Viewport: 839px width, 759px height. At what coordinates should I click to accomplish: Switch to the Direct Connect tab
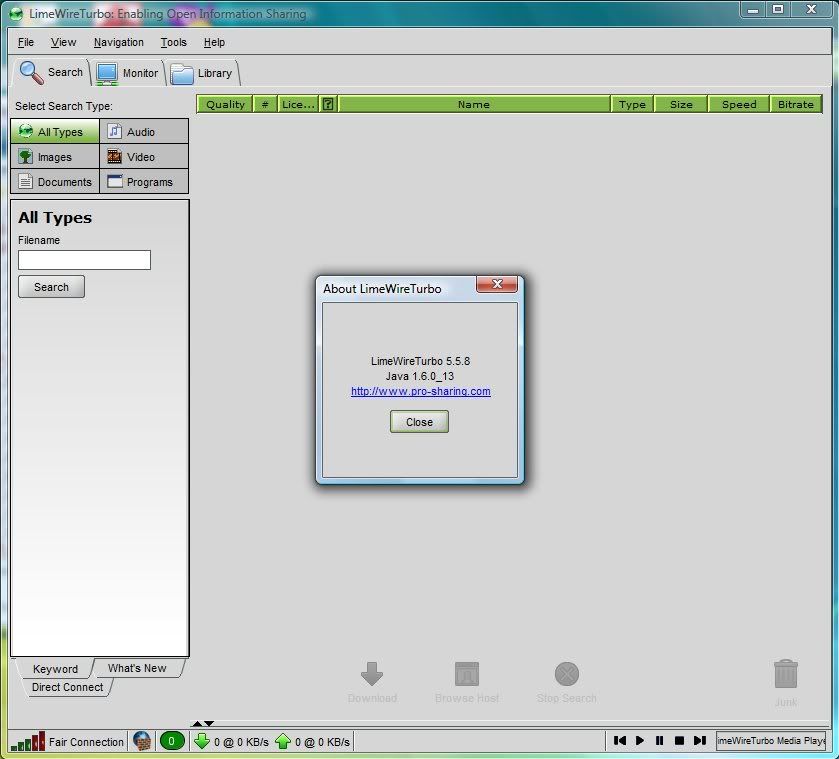pyautogui.click(x=67, y=687)
